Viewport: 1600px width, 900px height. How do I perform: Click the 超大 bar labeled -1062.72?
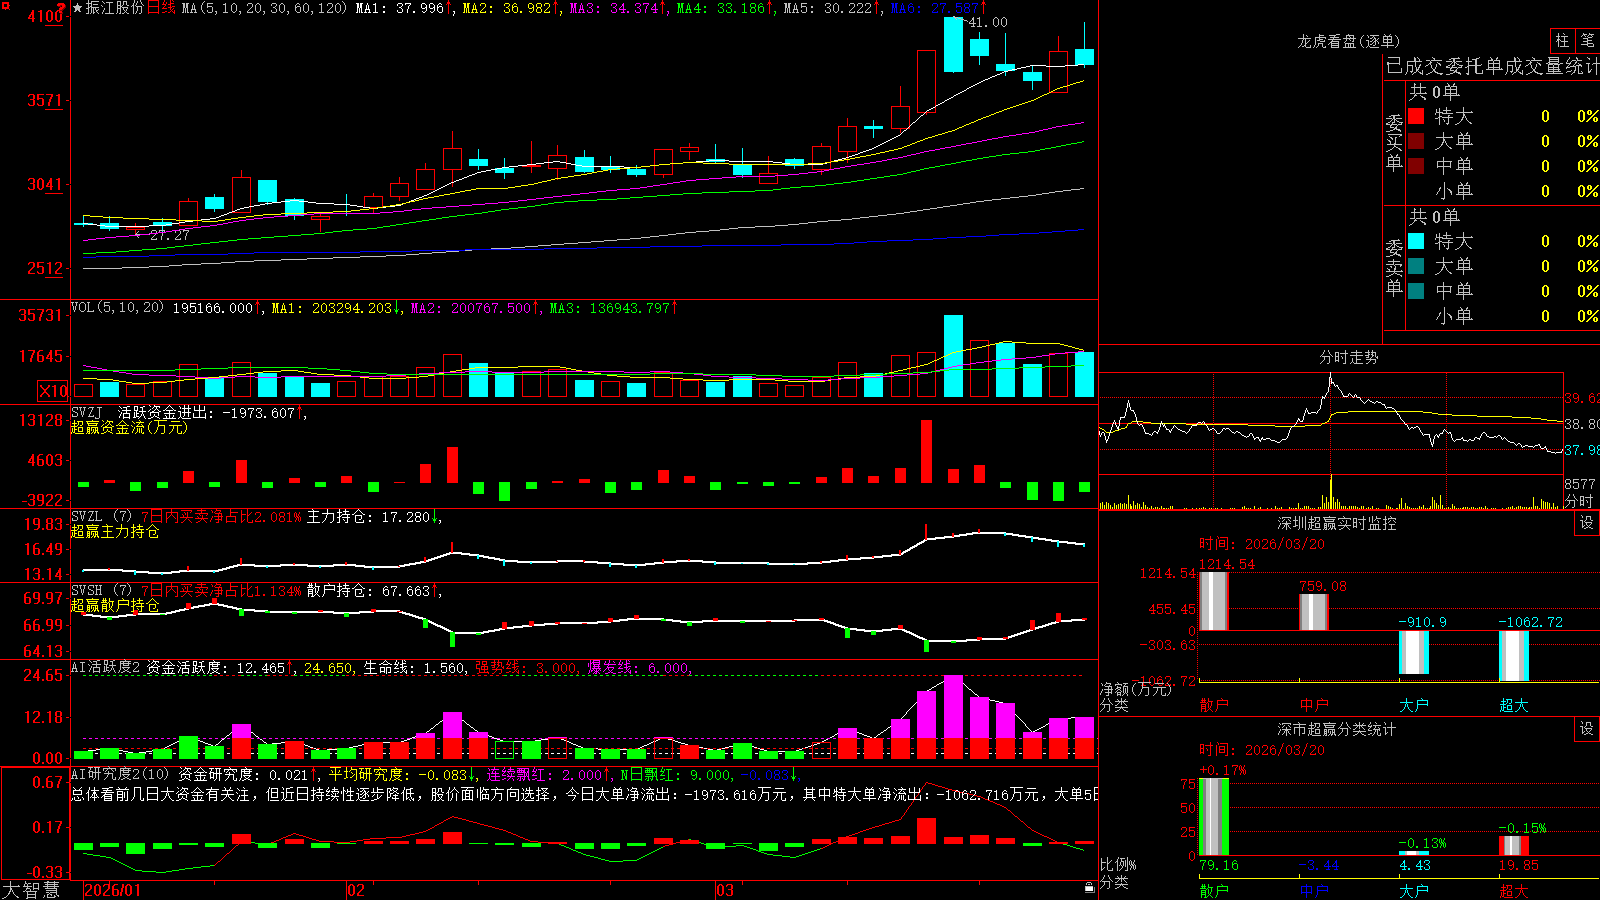[x=1514, y=656]
